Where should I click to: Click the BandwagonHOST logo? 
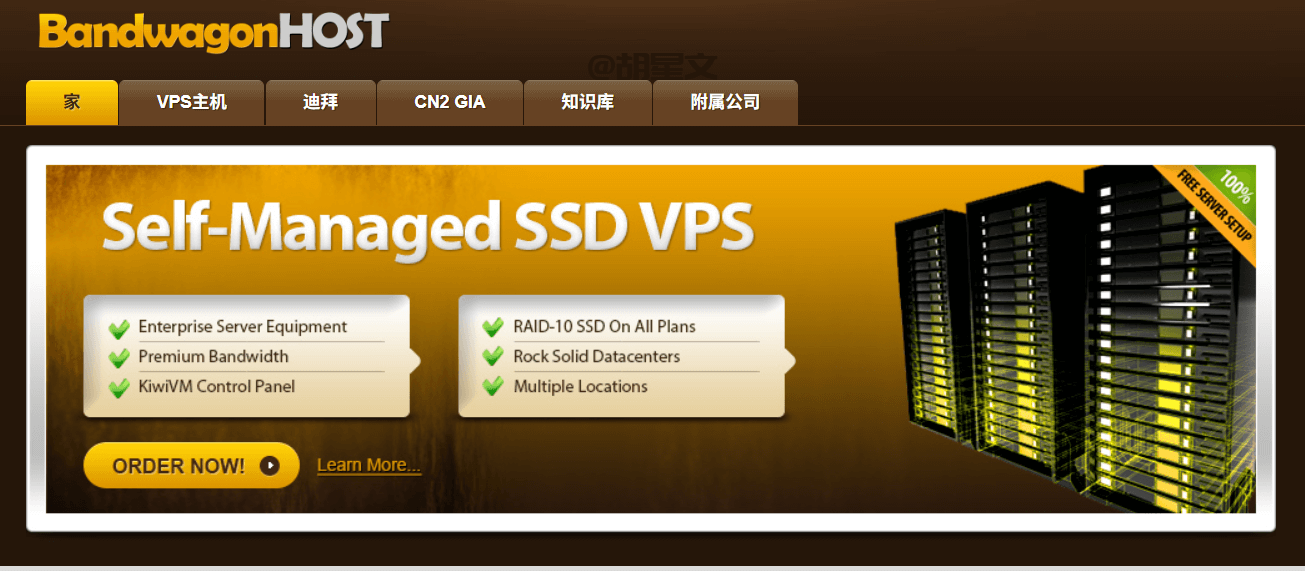point(213,32)
